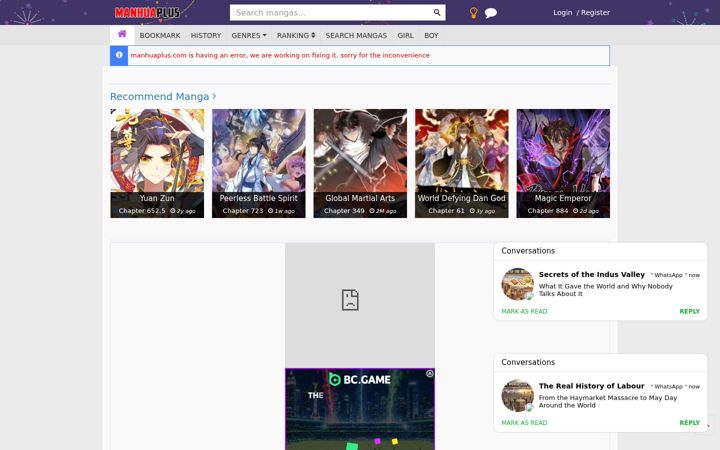Viewport: 720px width, 450px height.
Task: Click the Magic Emperor title text
Action: click(563, 198)
